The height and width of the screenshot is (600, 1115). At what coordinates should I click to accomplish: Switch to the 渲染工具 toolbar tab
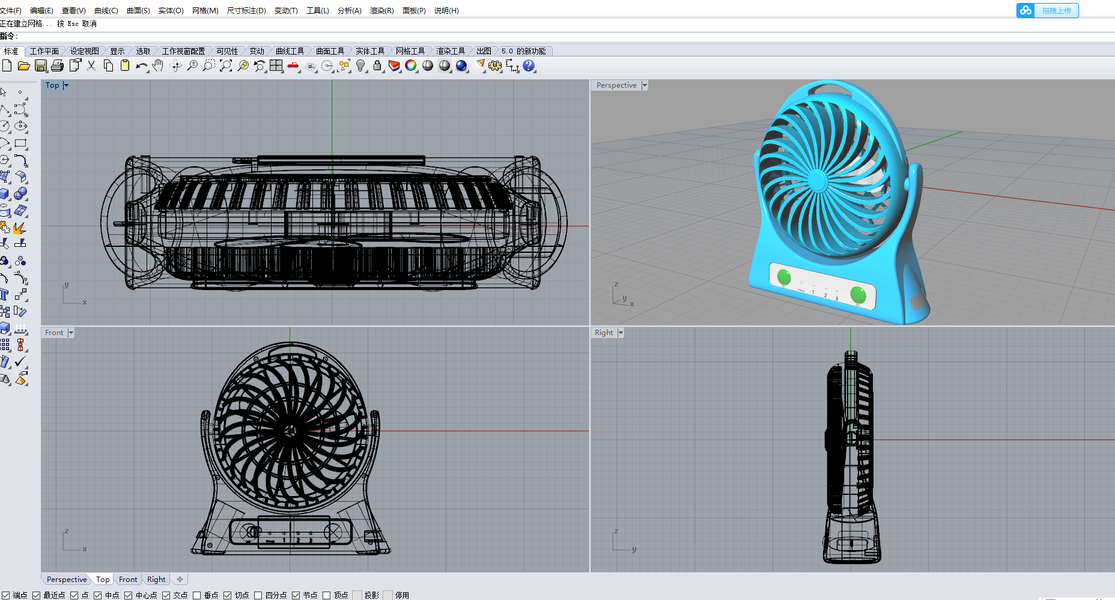coord(450,51)
